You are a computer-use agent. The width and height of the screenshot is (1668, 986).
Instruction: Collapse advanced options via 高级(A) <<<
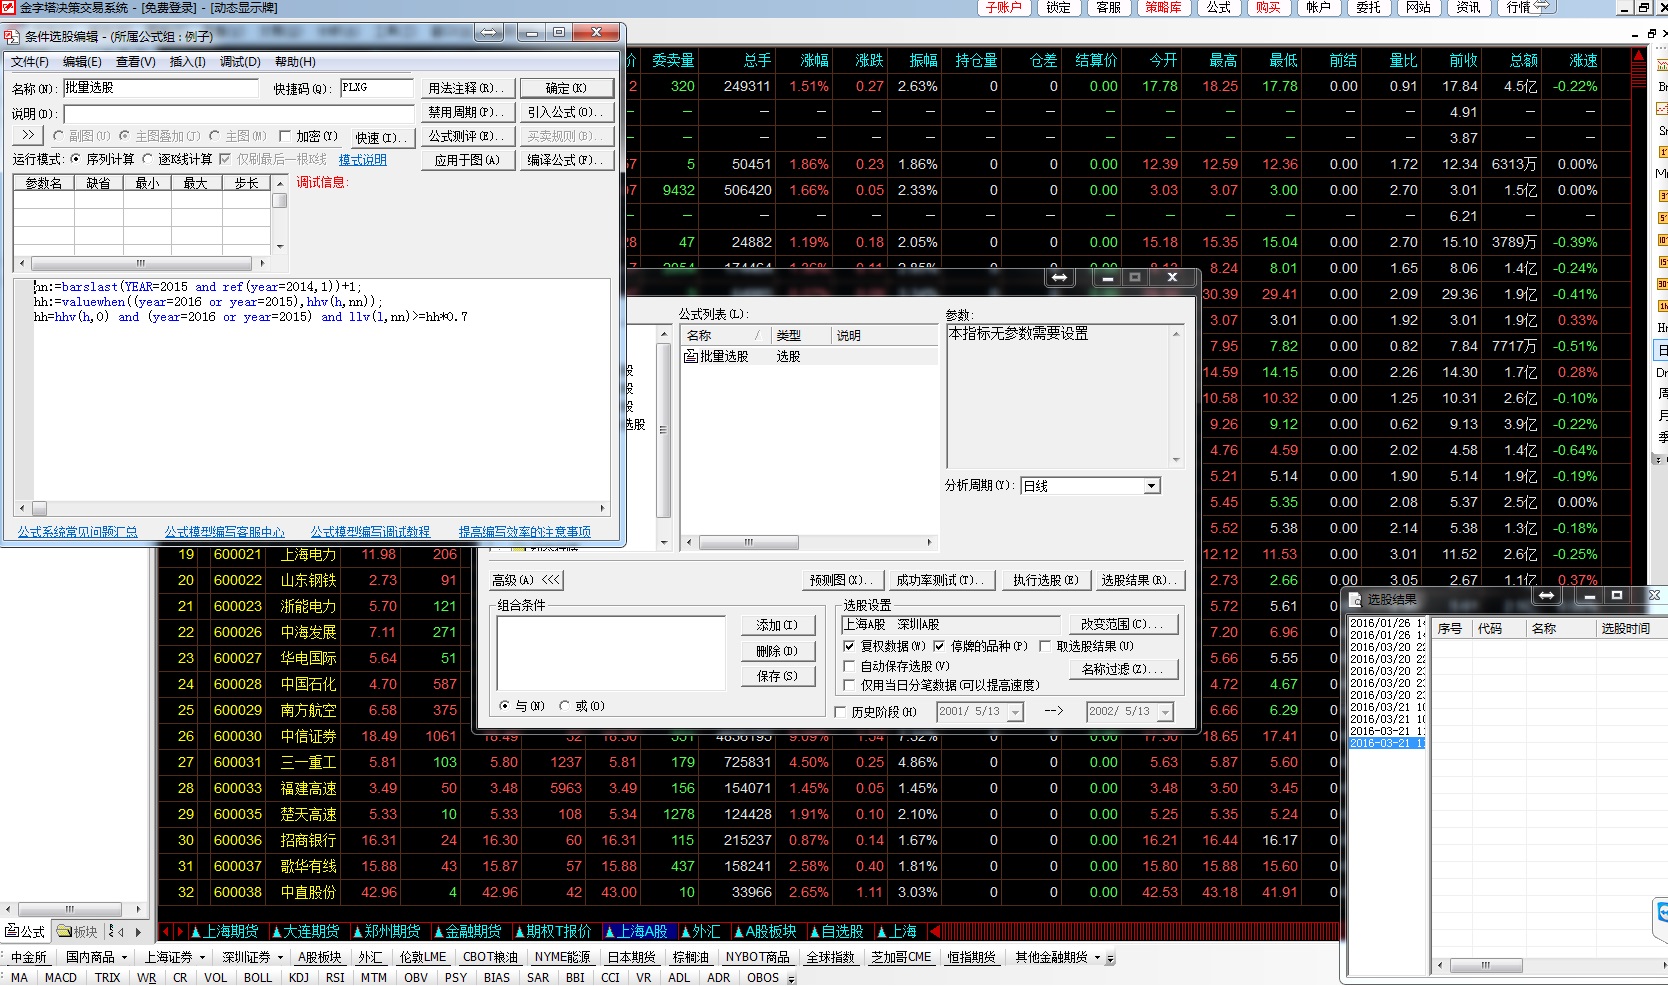click(527, 580)
